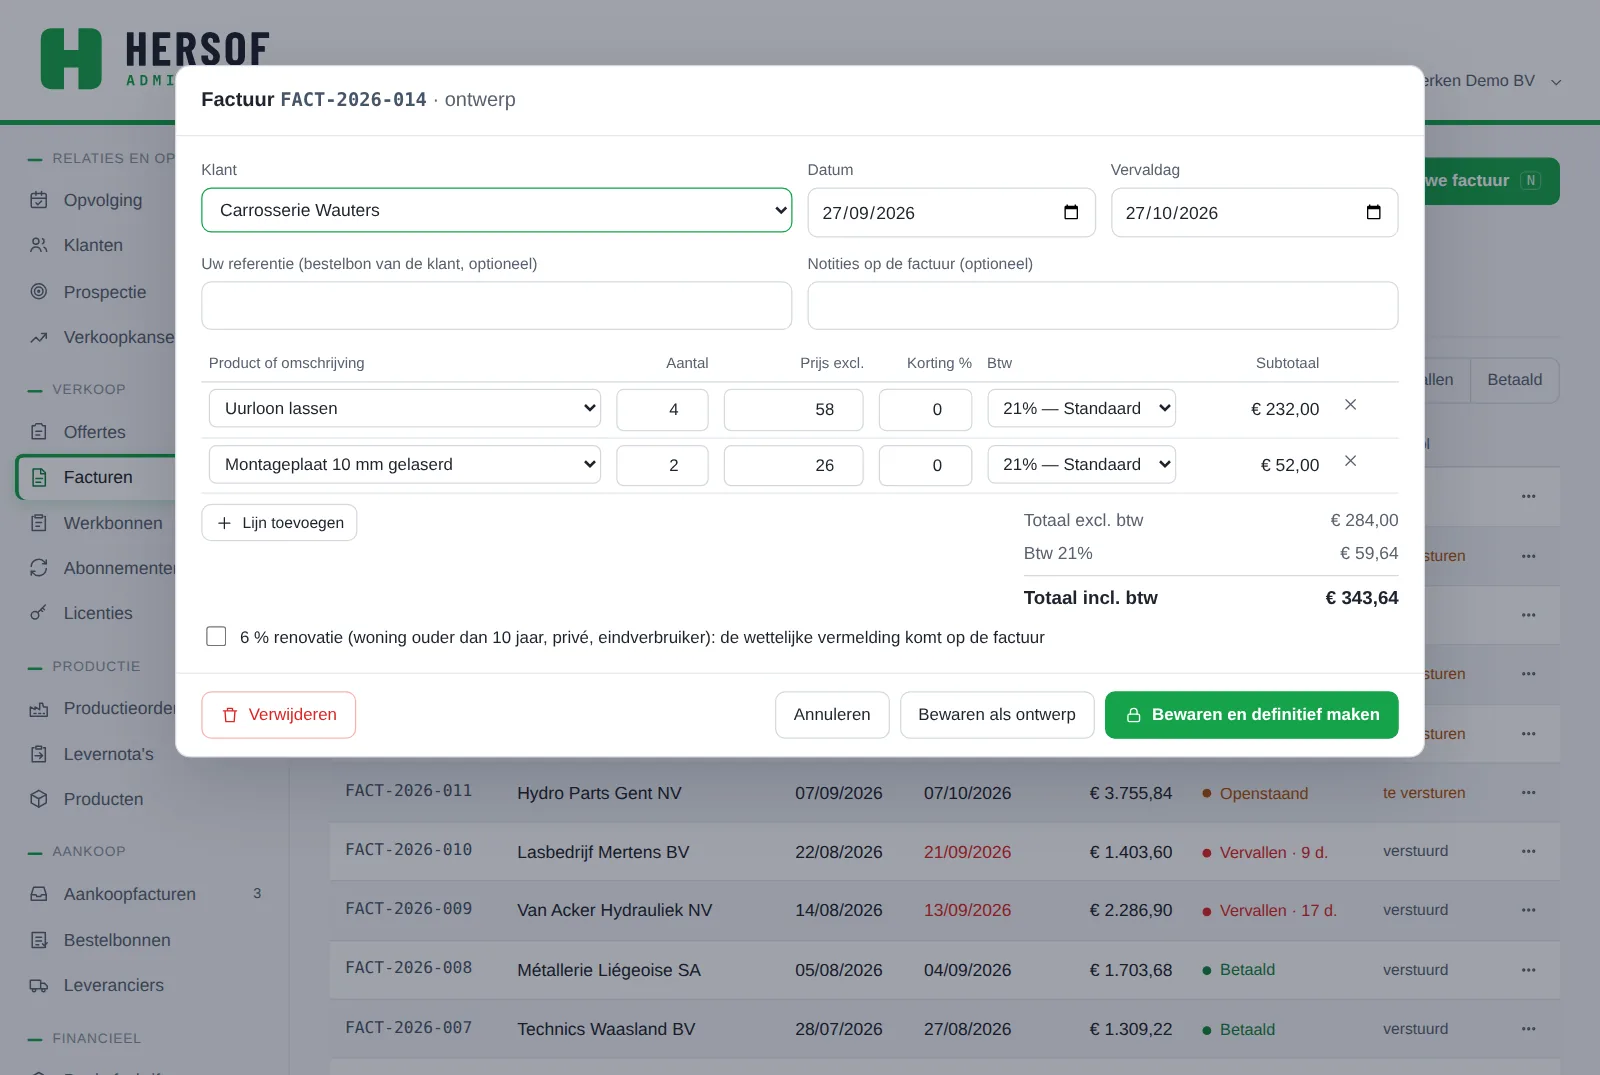Click the Klanten sidebar icon

pos(39,245)
